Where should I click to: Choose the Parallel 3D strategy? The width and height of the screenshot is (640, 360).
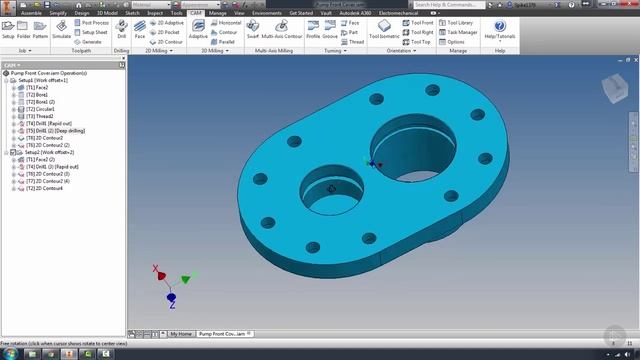click(x=223, y=42)
